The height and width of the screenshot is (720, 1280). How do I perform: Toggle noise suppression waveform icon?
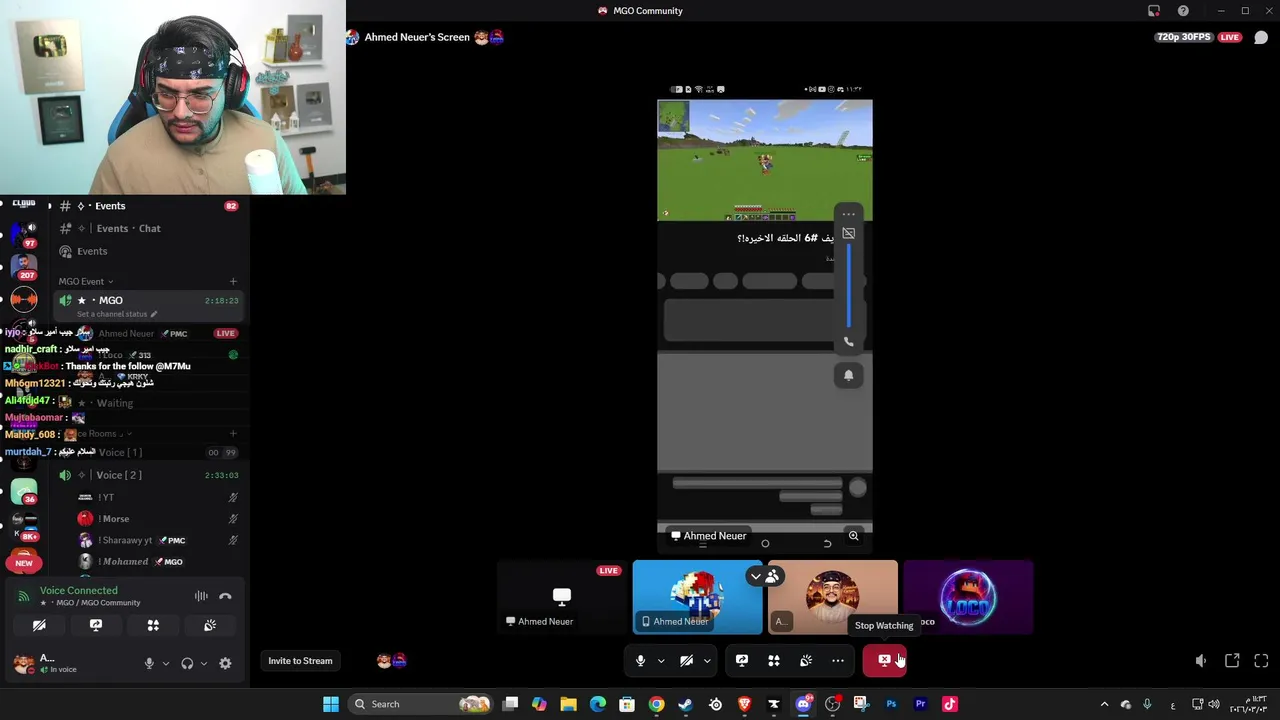201,596
